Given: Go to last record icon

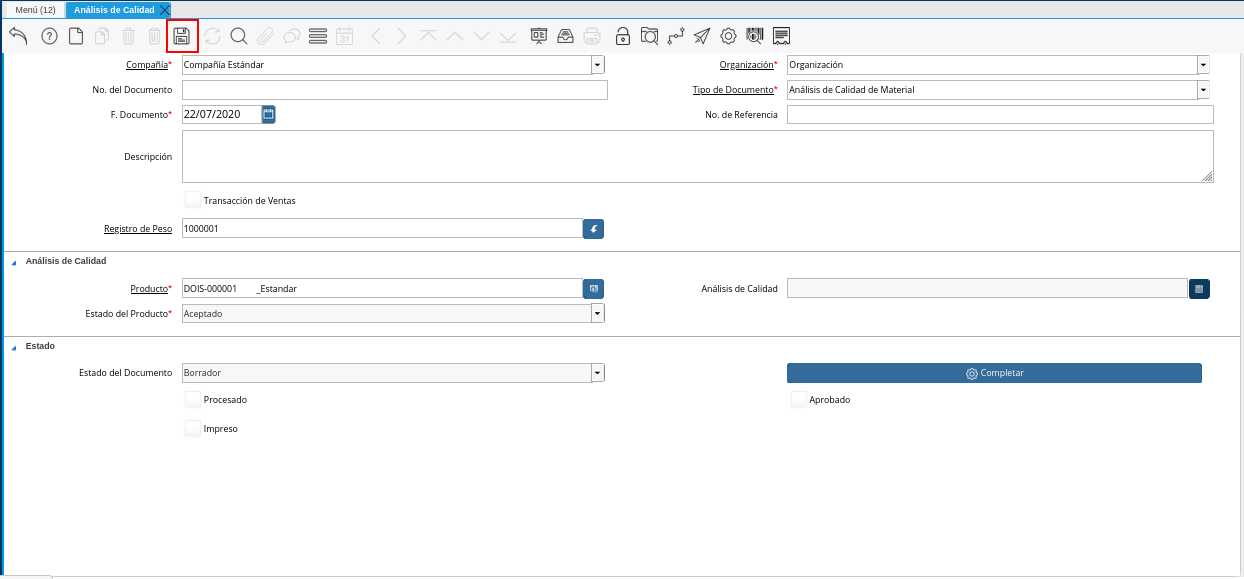Looking at the screenshot, I should (508, 36).
